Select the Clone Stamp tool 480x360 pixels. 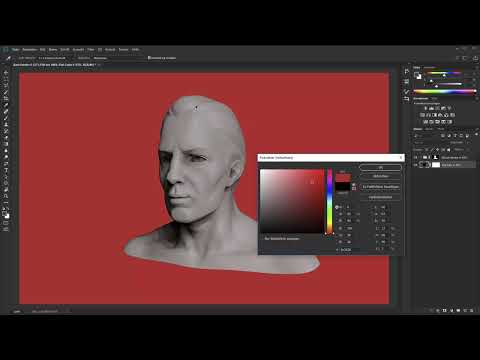6,124
